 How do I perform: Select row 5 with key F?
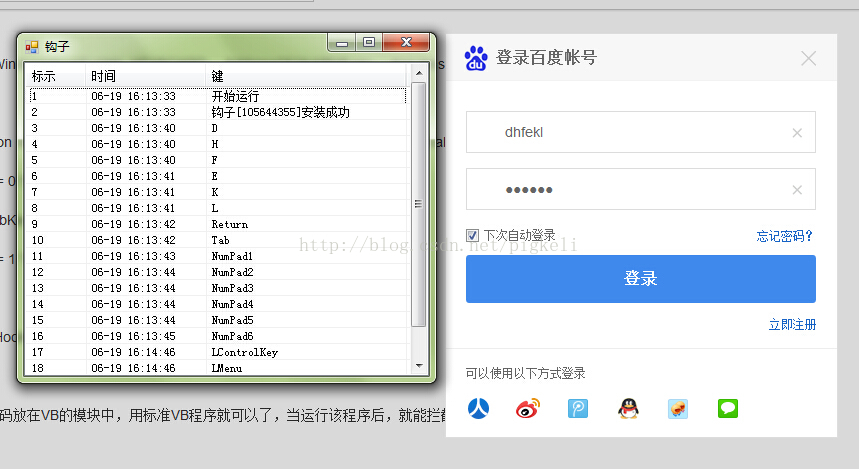[x=217, y=160]
